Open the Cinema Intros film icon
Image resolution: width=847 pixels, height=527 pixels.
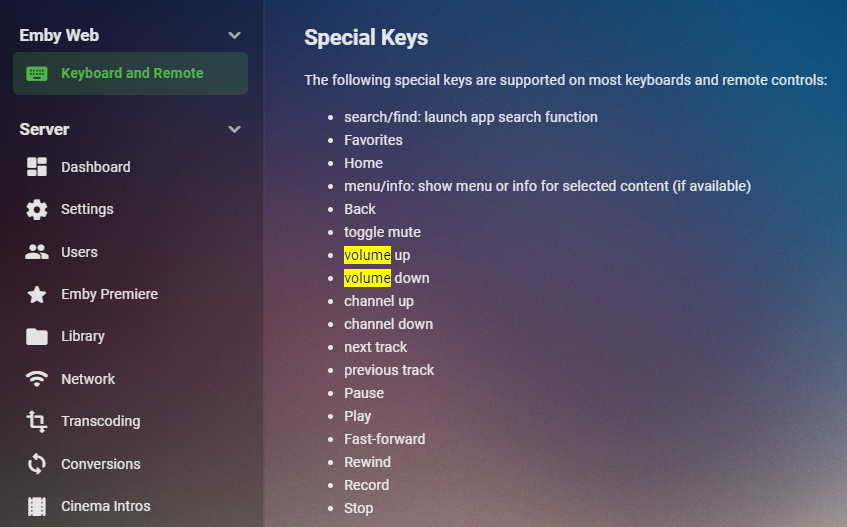tap(37, 506)
